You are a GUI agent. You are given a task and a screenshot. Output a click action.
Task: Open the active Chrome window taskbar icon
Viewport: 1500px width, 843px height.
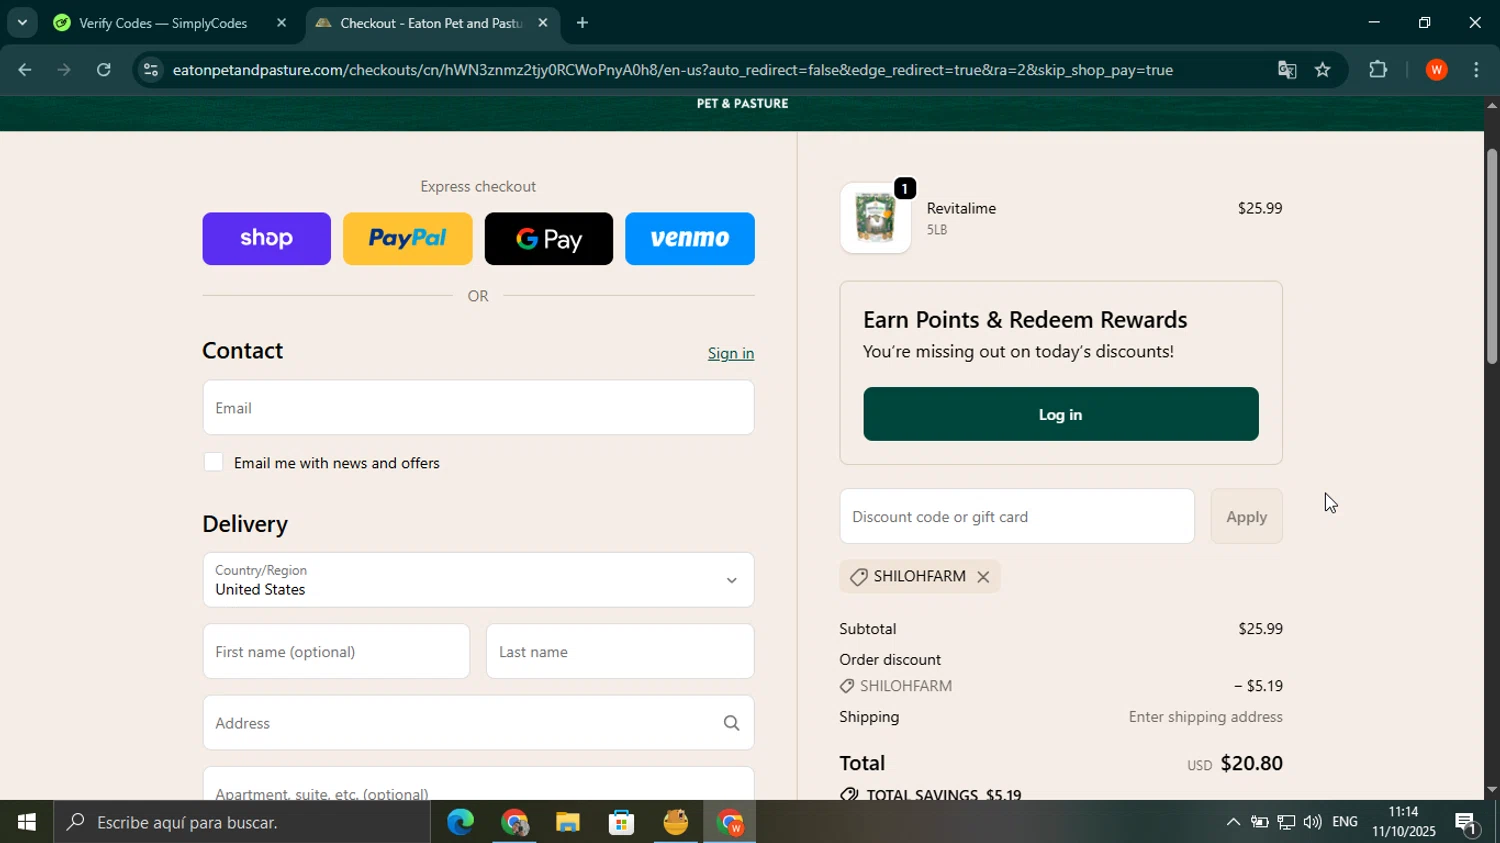click(x=730, y=822)
